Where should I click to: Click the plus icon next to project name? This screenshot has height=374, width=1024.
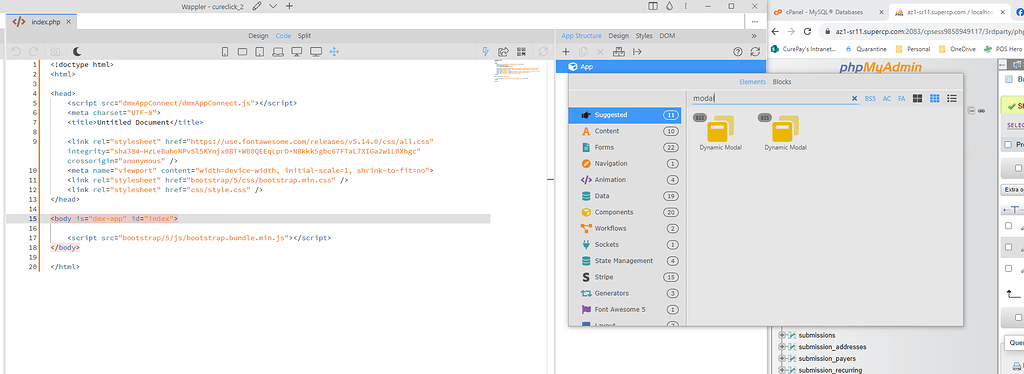[289, 6]
